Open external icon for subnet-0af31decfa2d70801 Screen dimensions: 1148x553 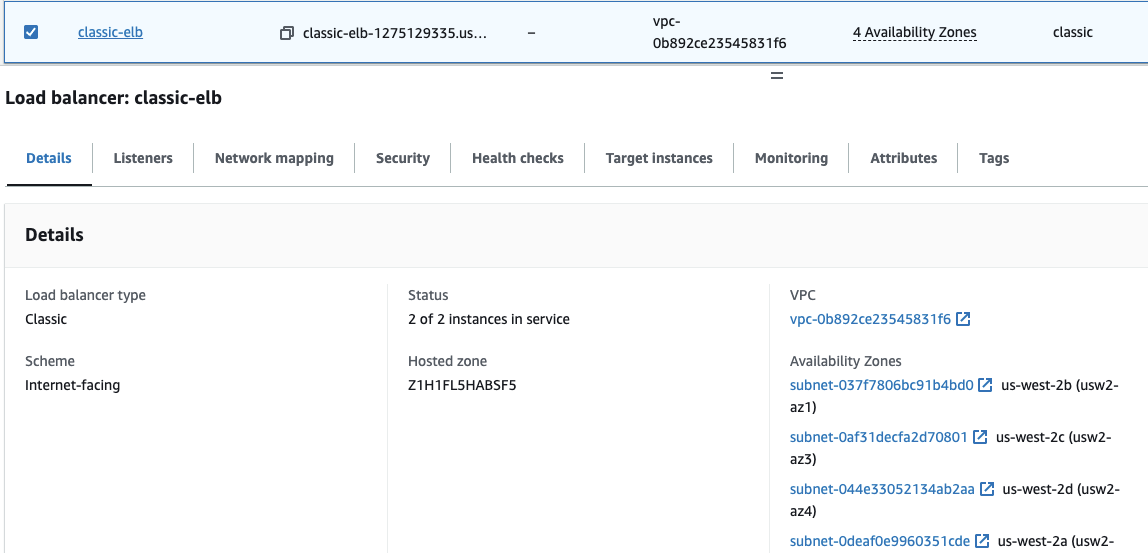980,437
